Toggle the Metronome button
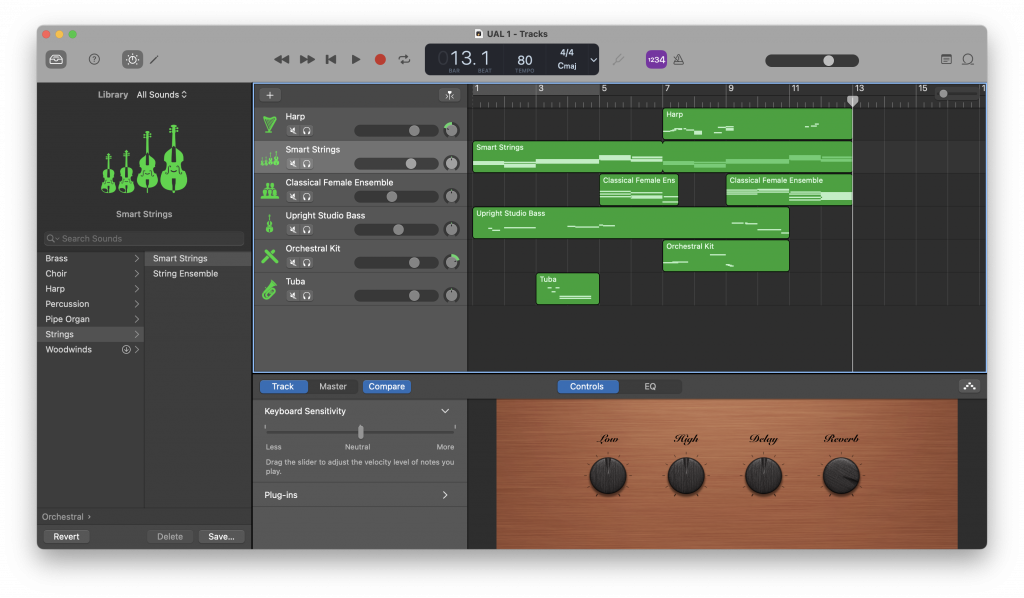The height and width of the screenshot is (598, 1024). coord(679,59)
